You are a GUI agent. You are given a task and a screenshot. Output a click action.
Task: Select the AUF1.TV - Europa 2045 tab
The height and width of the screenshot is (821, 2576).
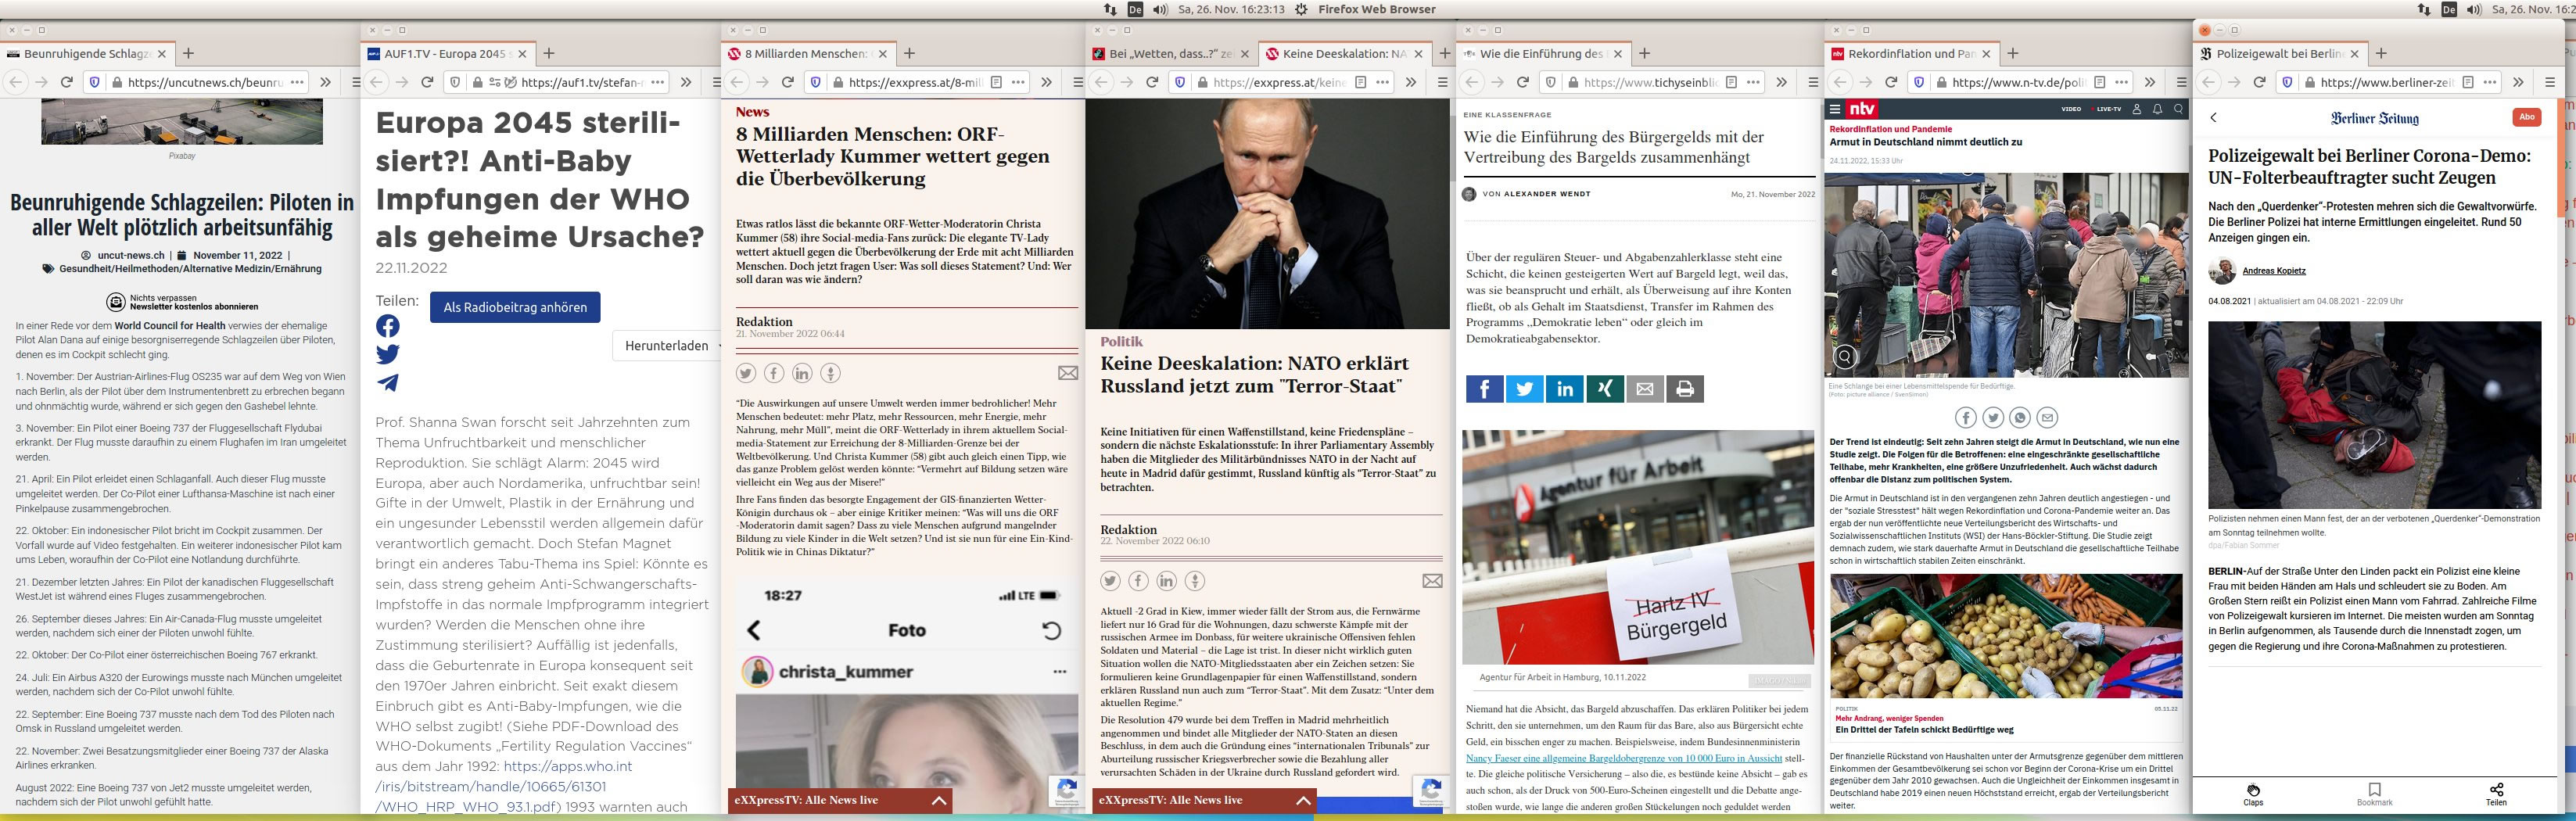point(447,54)
